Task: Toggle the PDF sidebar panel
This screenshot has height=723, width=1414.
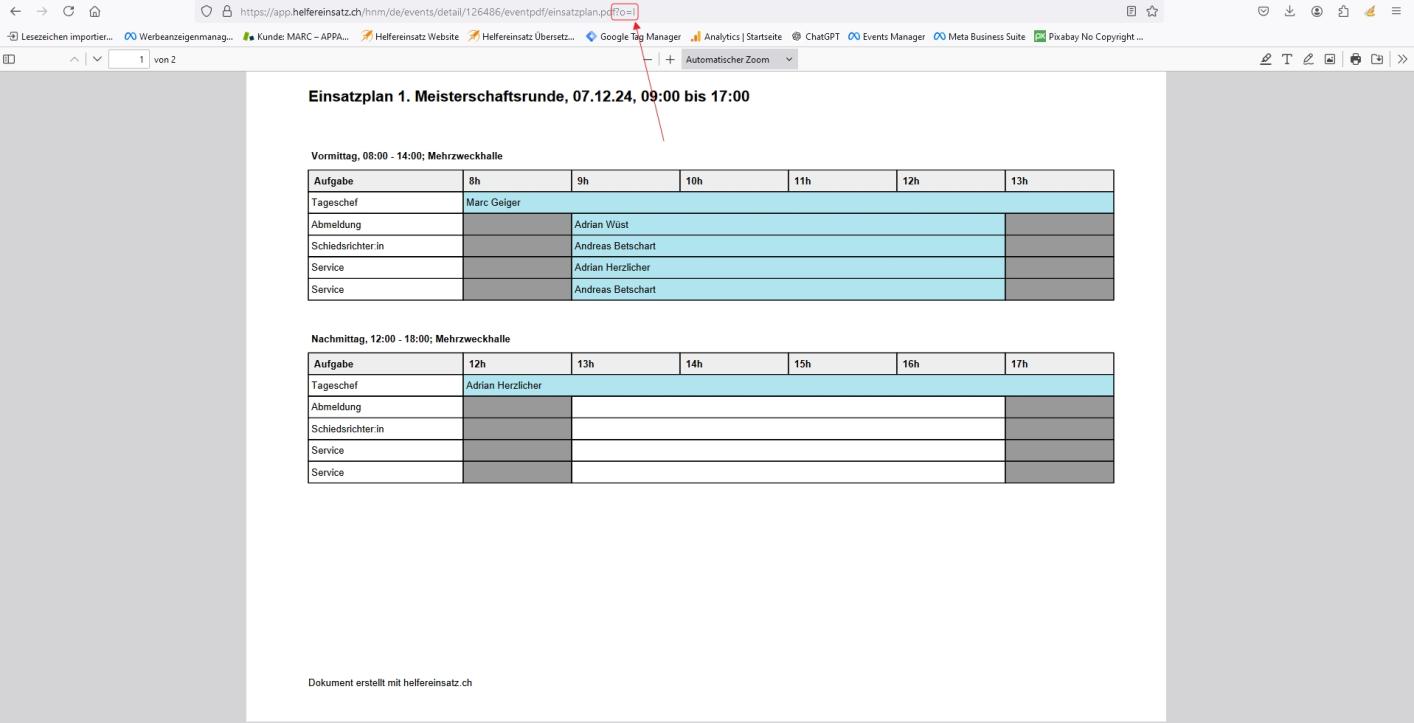Action: 10,60
